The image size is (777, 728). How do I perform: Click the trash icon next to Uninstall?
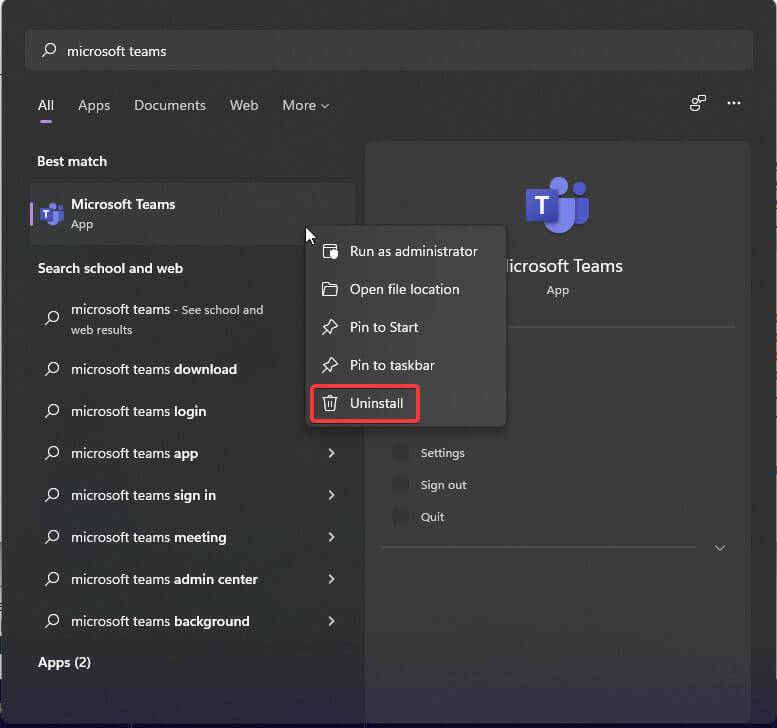pyautogui.click(x=330, y=403)
